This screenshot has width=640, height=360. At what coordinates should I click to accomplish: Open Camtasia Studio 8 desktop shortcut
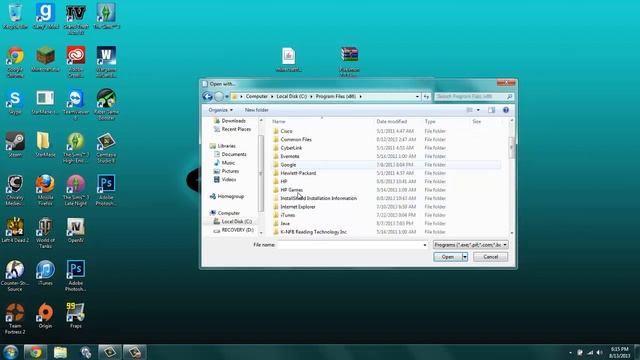click(106, 148)
